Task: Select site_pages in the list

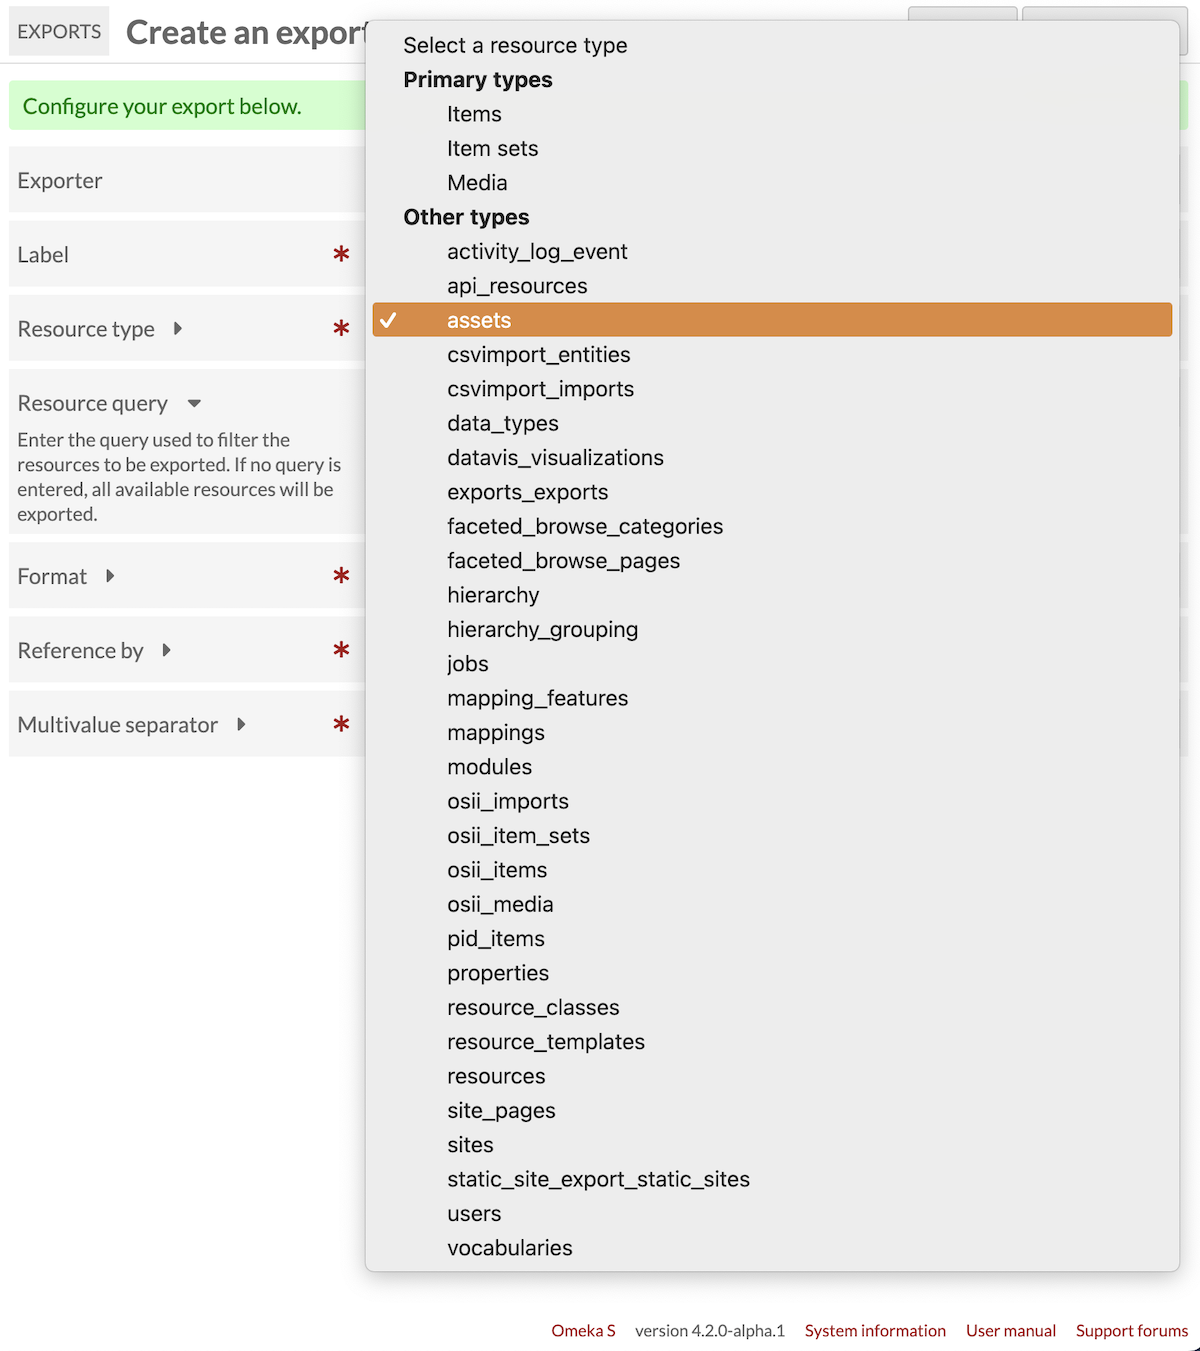Action: [x=502, y=1110]
